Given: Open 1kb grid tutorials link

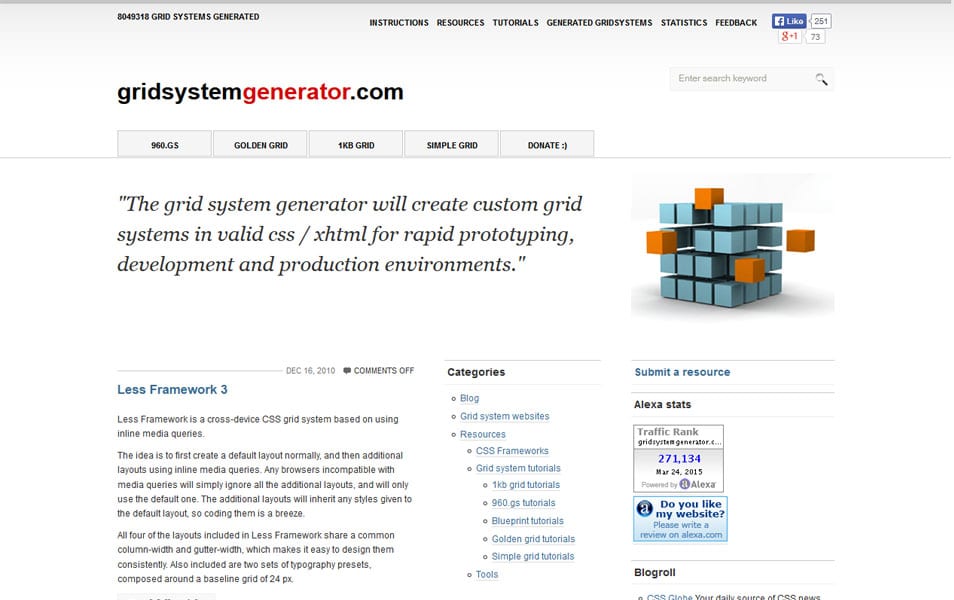Looking at the screenshot, I should pyautogui.click(x=526, y=485).
